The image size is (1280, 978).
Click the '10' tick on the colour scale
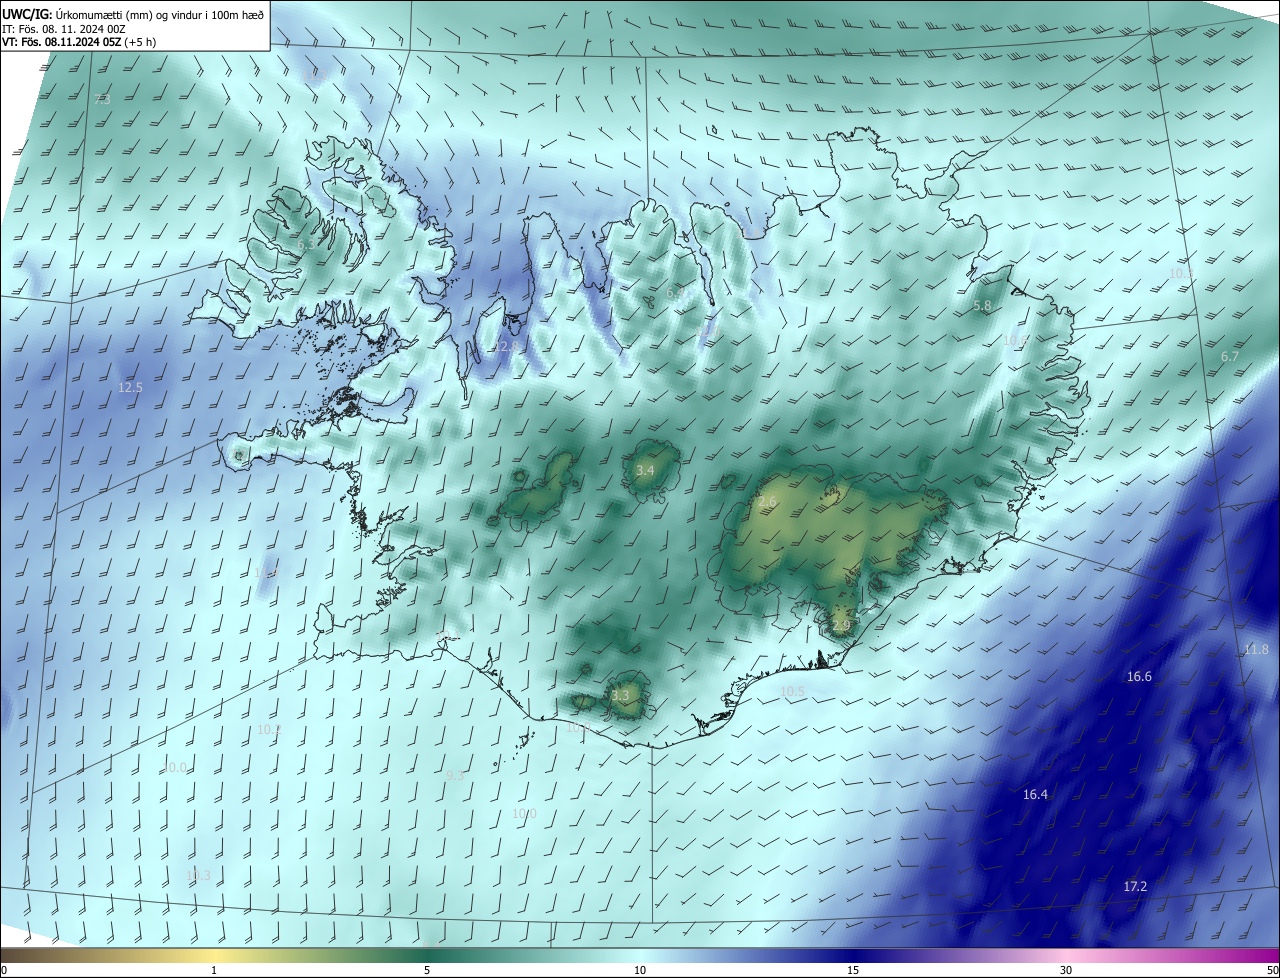pyautogui.click(x=640, y=970)
